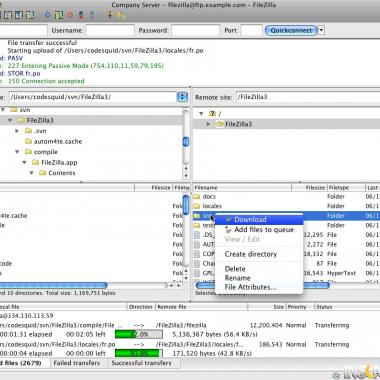Sort remote list by Filesize column
The height and width of the screenshot is (380, 380).
point(309,188)
